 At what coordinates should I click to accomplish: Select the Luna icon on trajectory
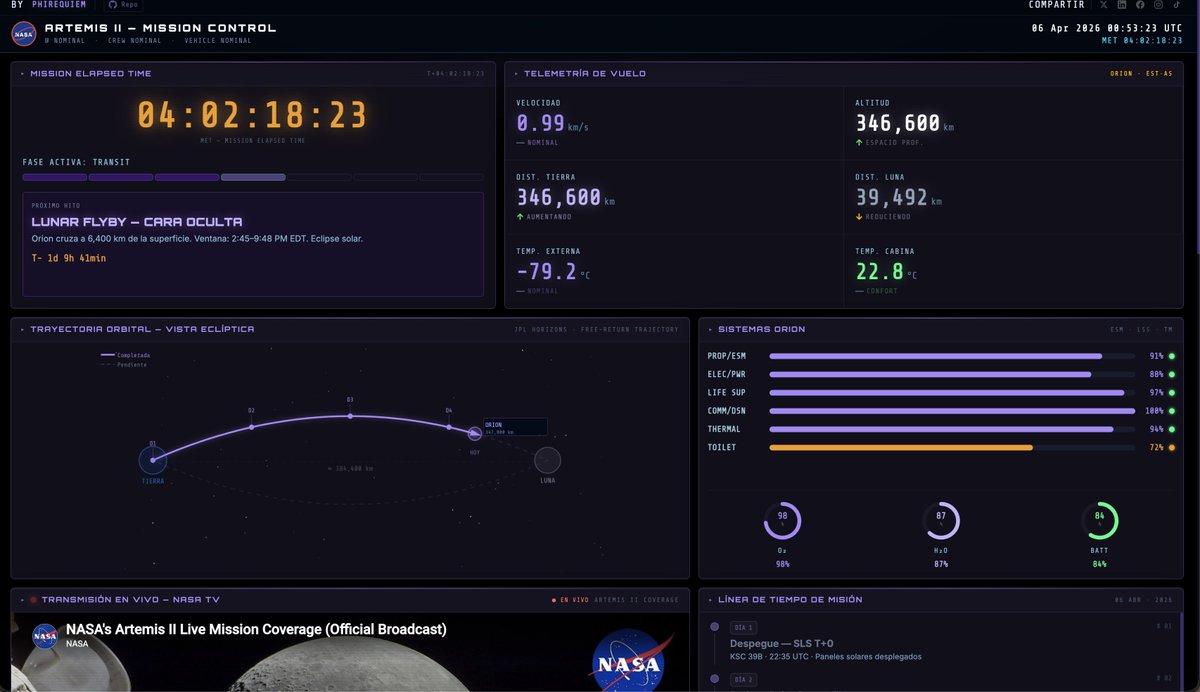click(547, 460)
